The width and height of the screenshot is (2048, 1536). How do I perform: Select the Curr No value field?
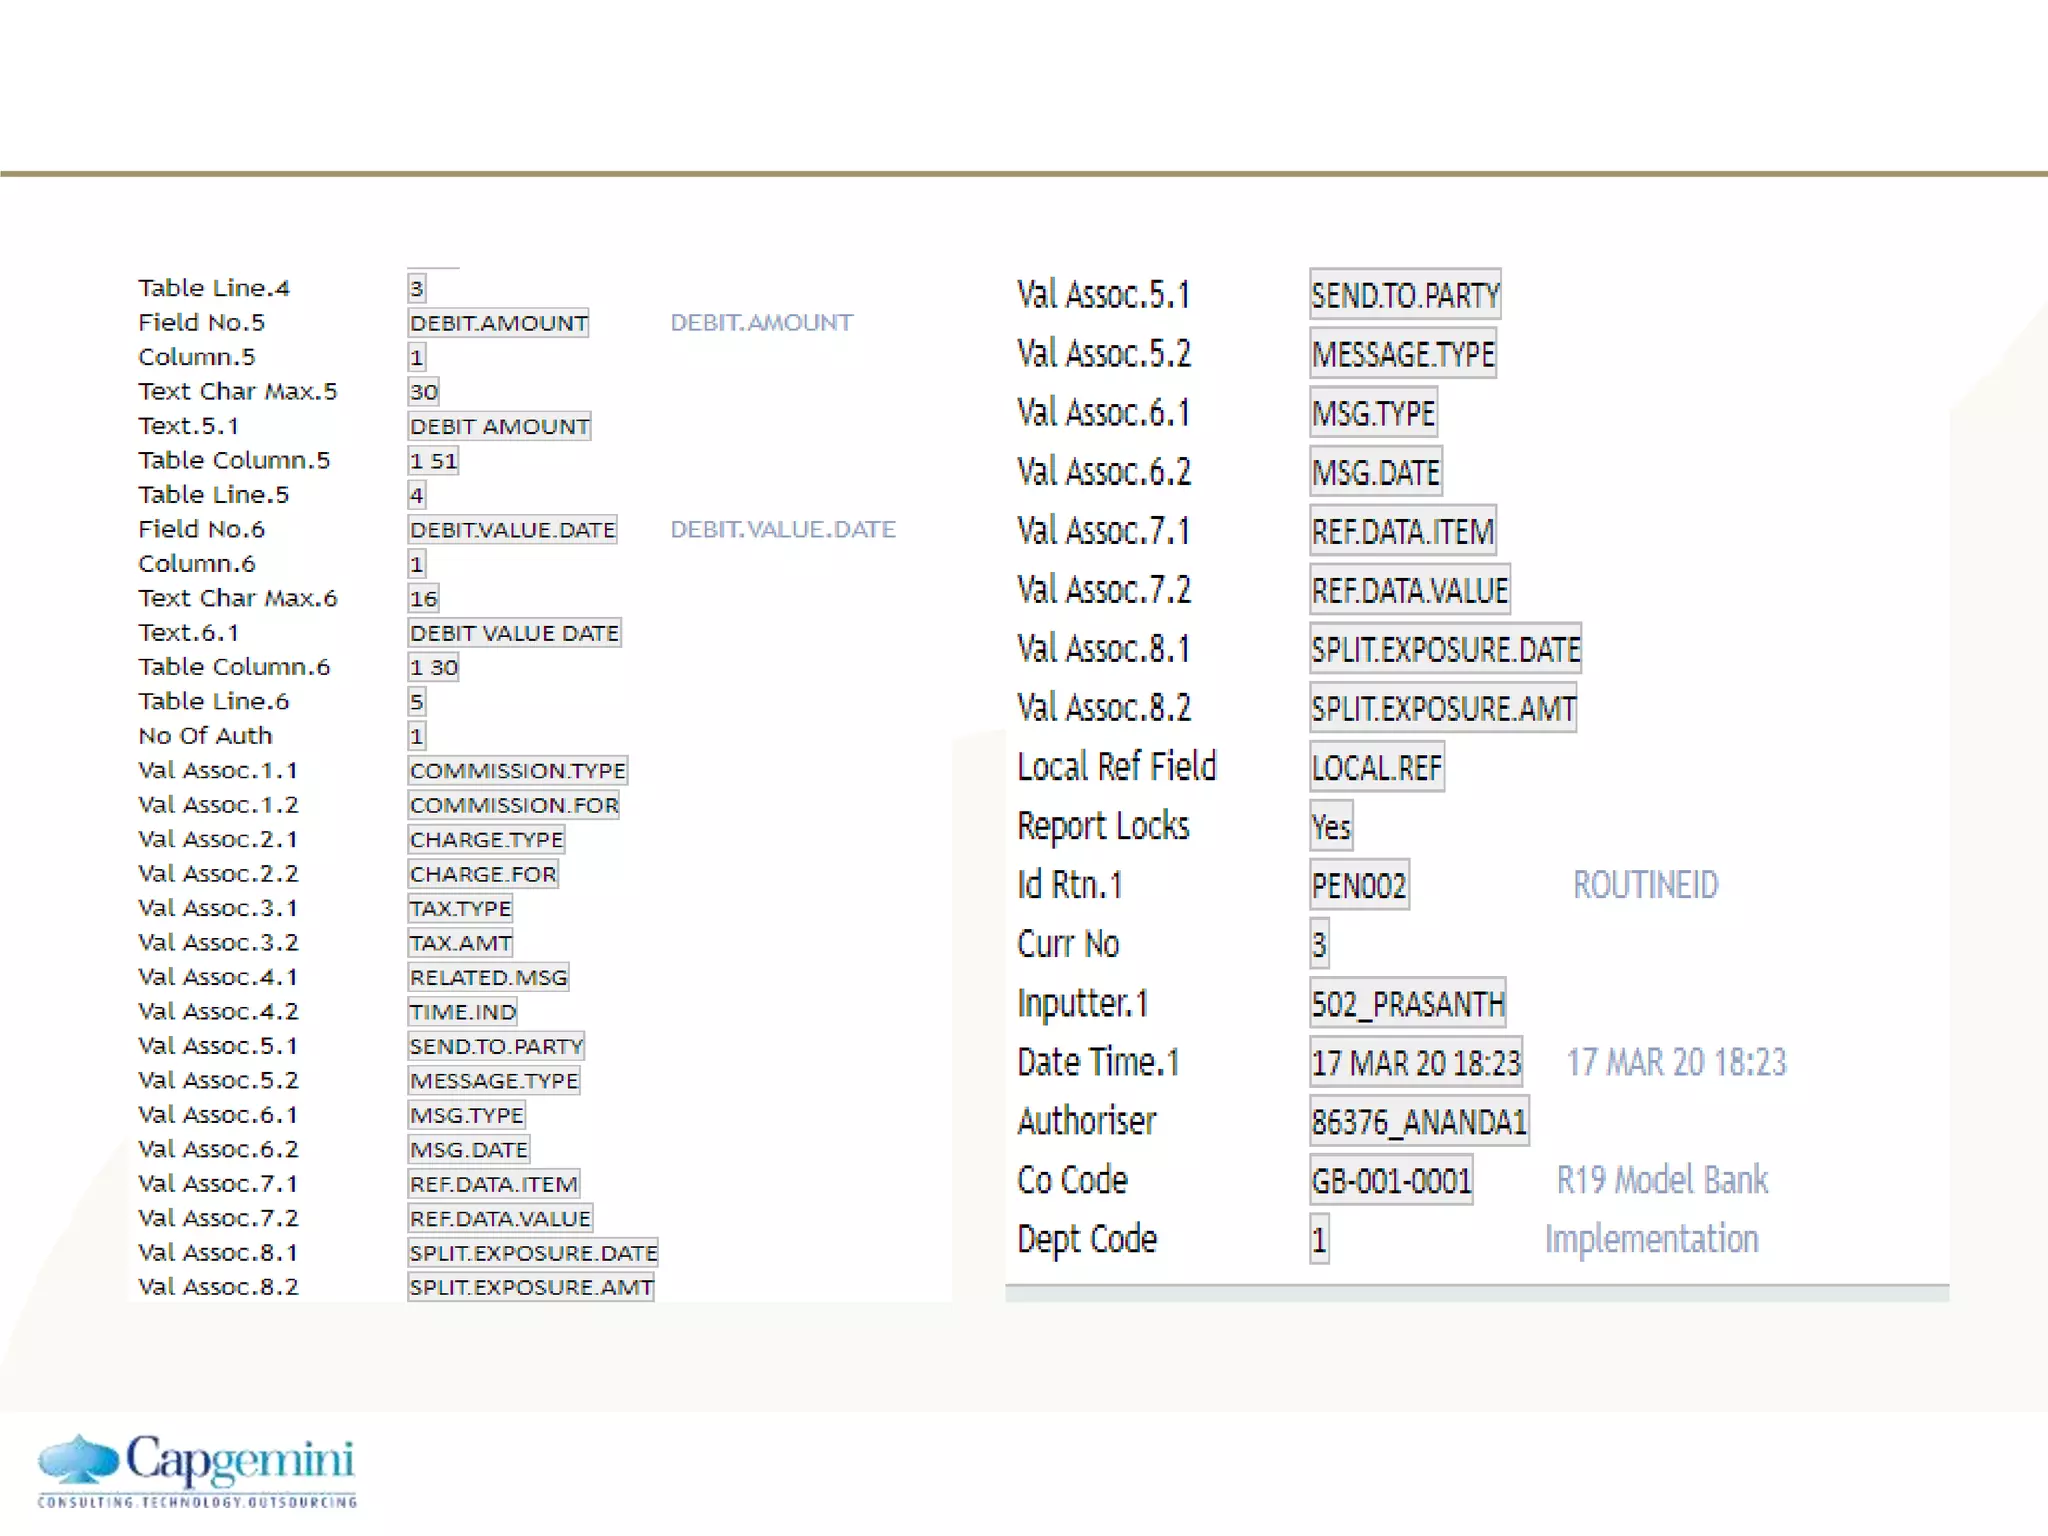coord(1320,944)
